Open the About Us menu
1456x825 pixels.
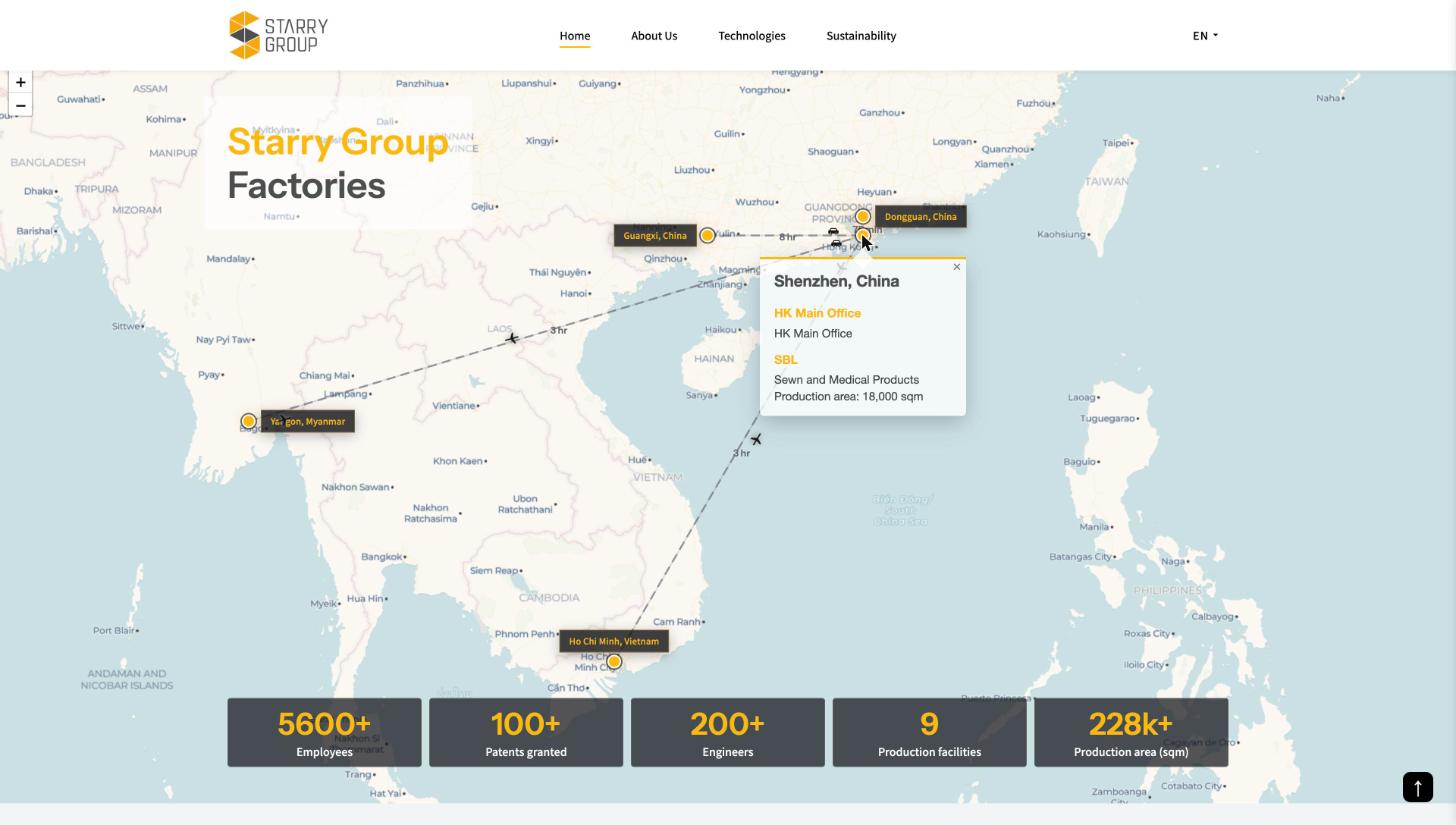pos(654,36)
